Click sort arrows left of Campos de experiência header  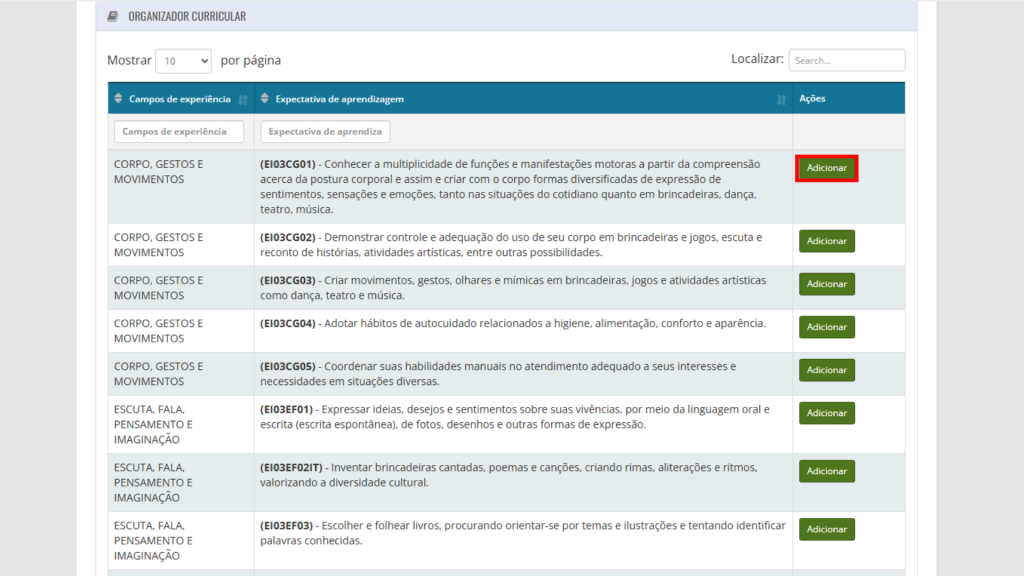point(119,99)
